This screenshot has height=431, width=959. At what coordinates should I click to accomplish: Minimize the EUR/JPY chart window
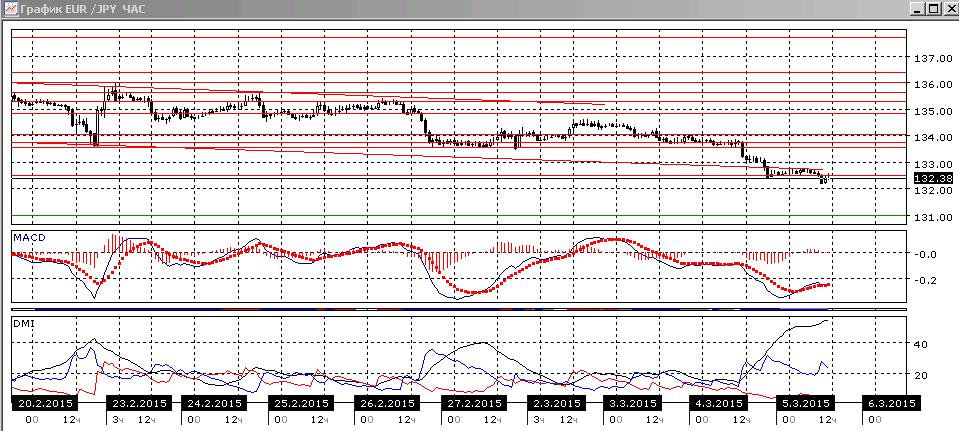(x=917, y=9)
